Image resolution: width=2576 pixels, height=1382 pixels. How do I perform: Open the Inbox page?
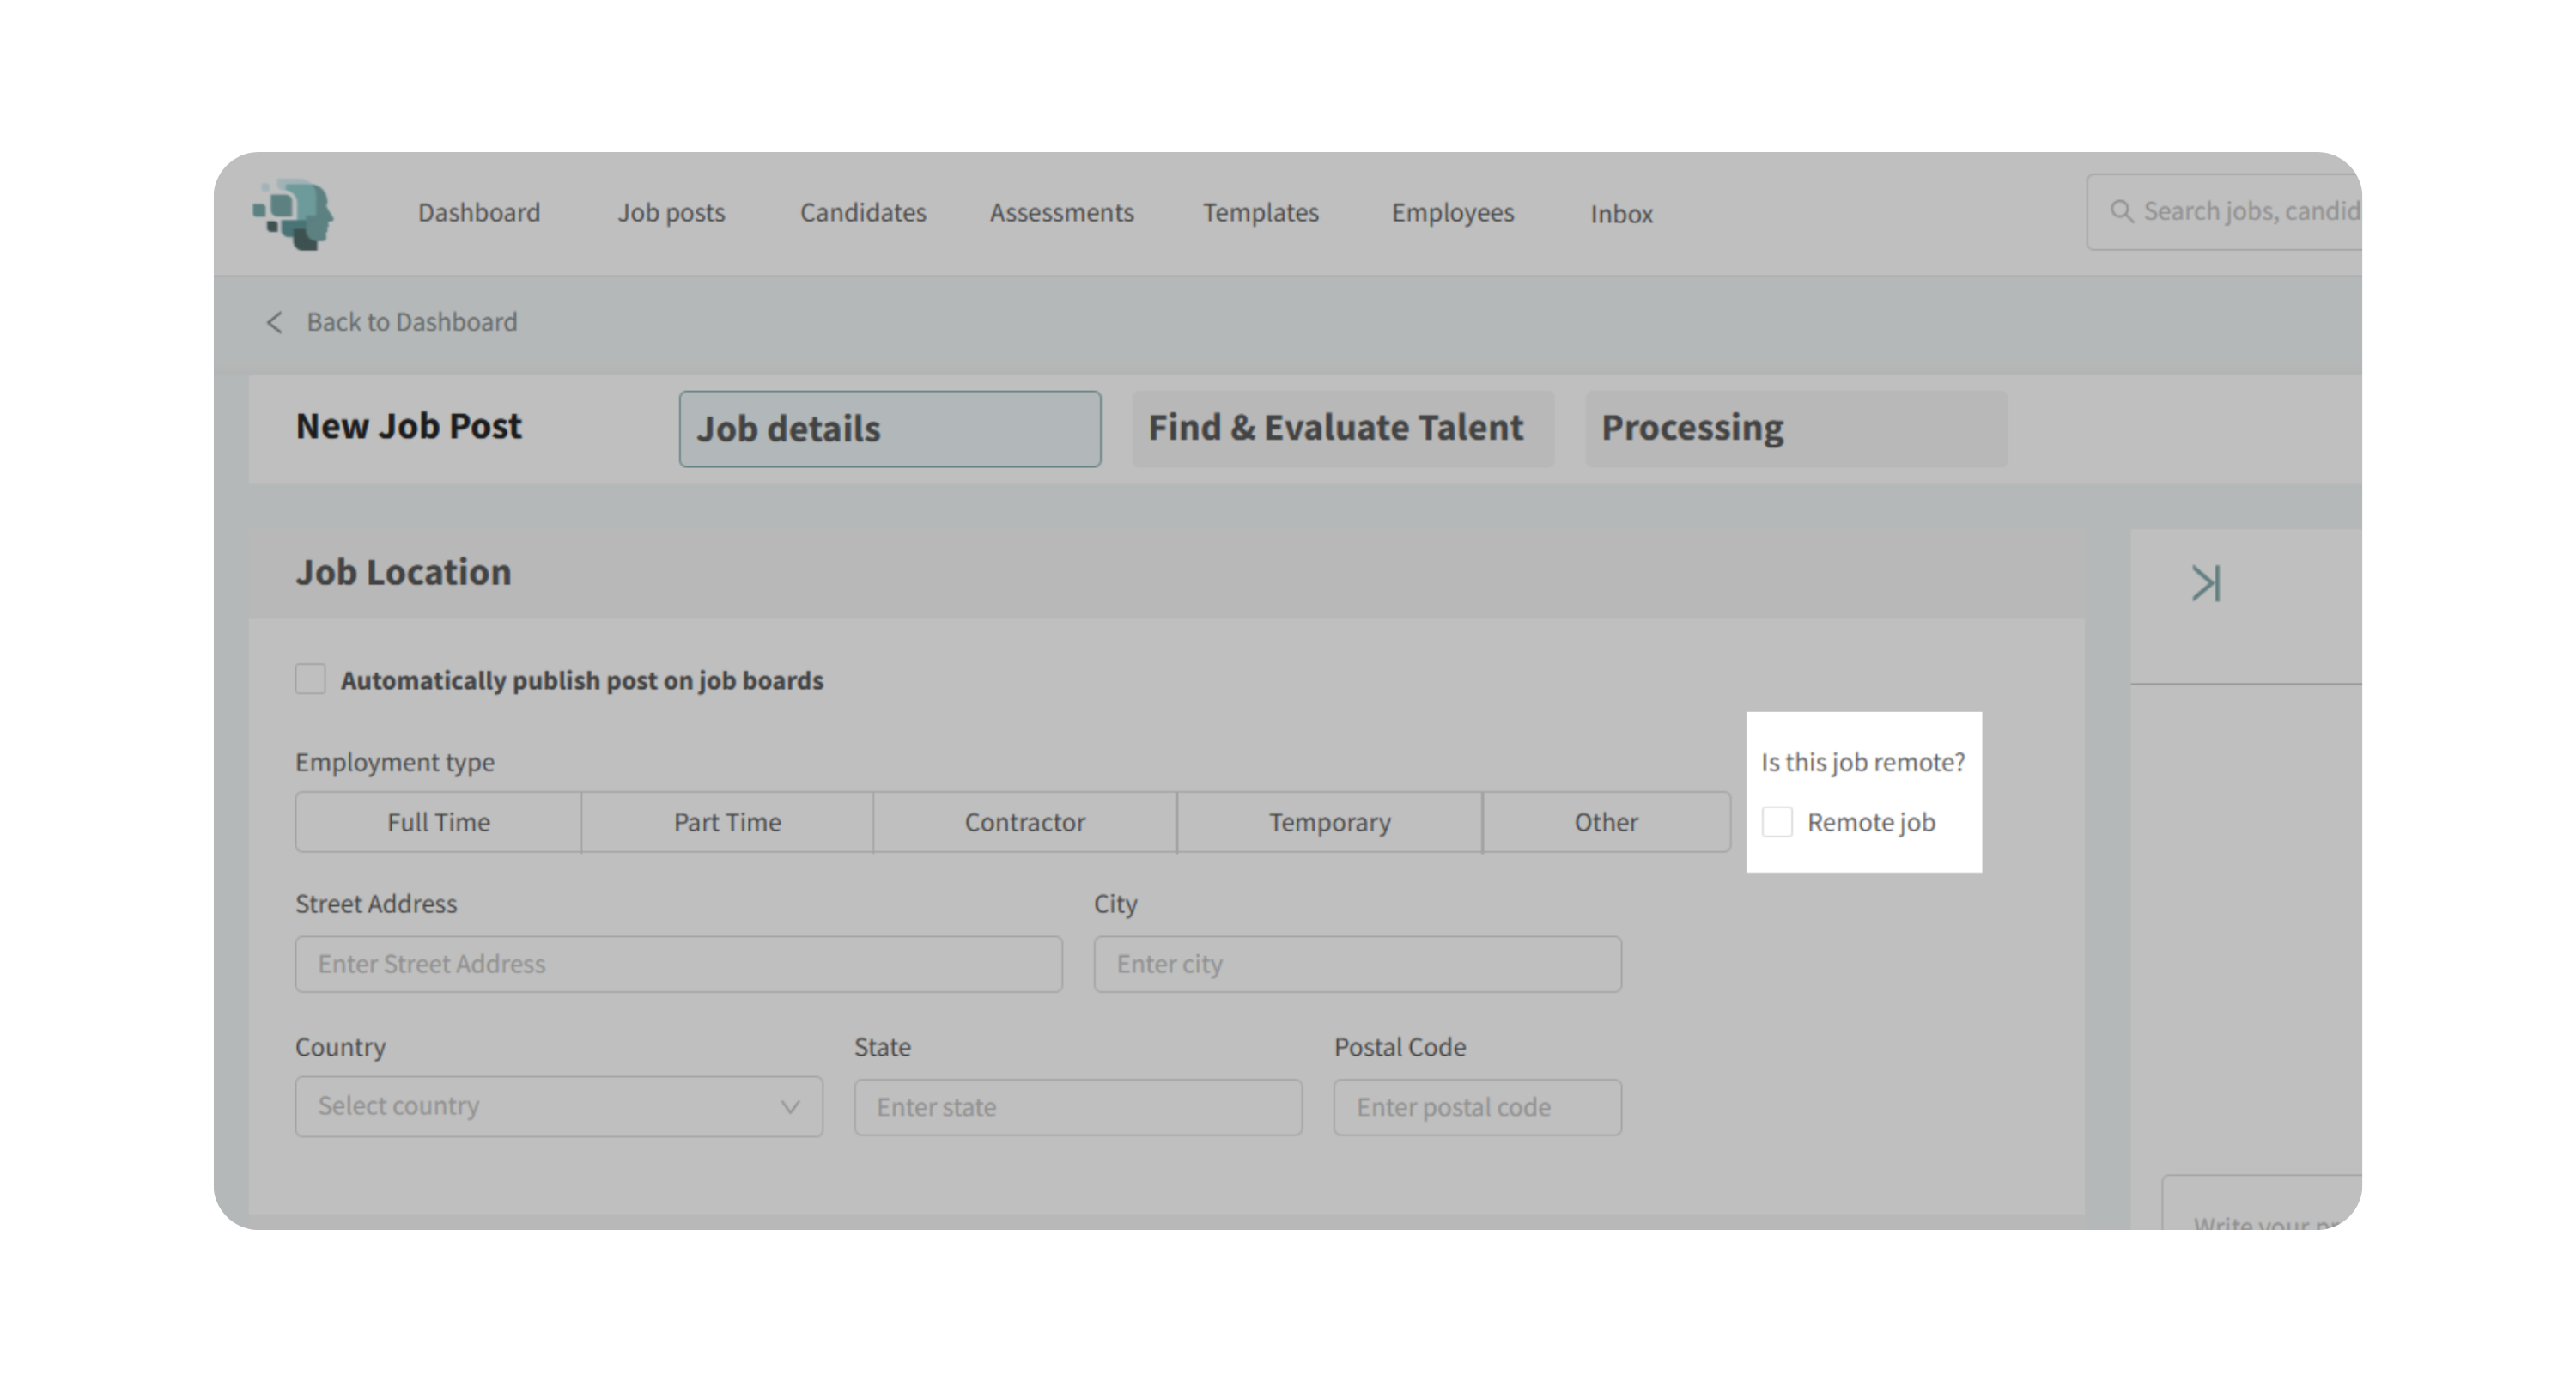[x=1621, y=214]
